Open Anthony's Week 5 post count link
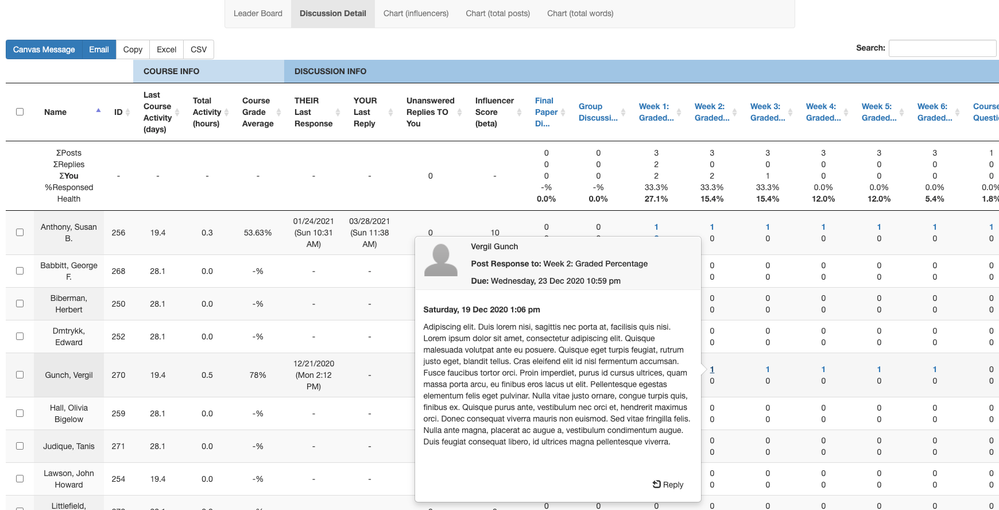The width and height of the screenshot is (999, 510). click(x=879, y=227)
